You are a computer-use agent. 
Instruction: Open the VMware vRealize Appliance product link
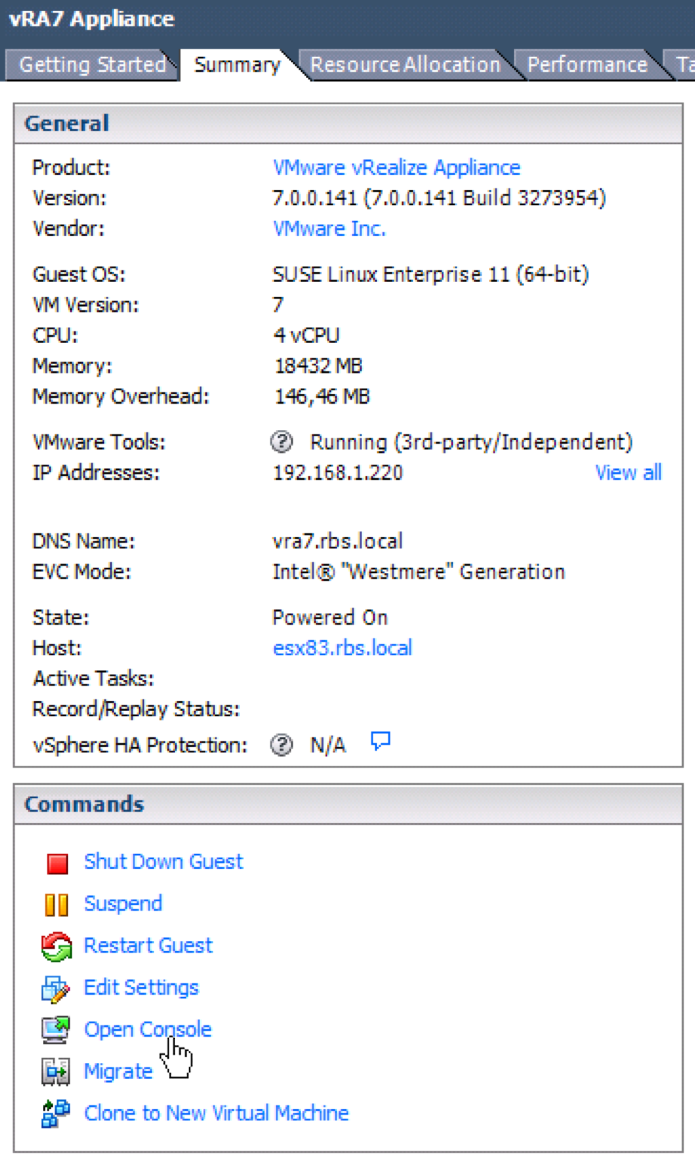(396, 167)
